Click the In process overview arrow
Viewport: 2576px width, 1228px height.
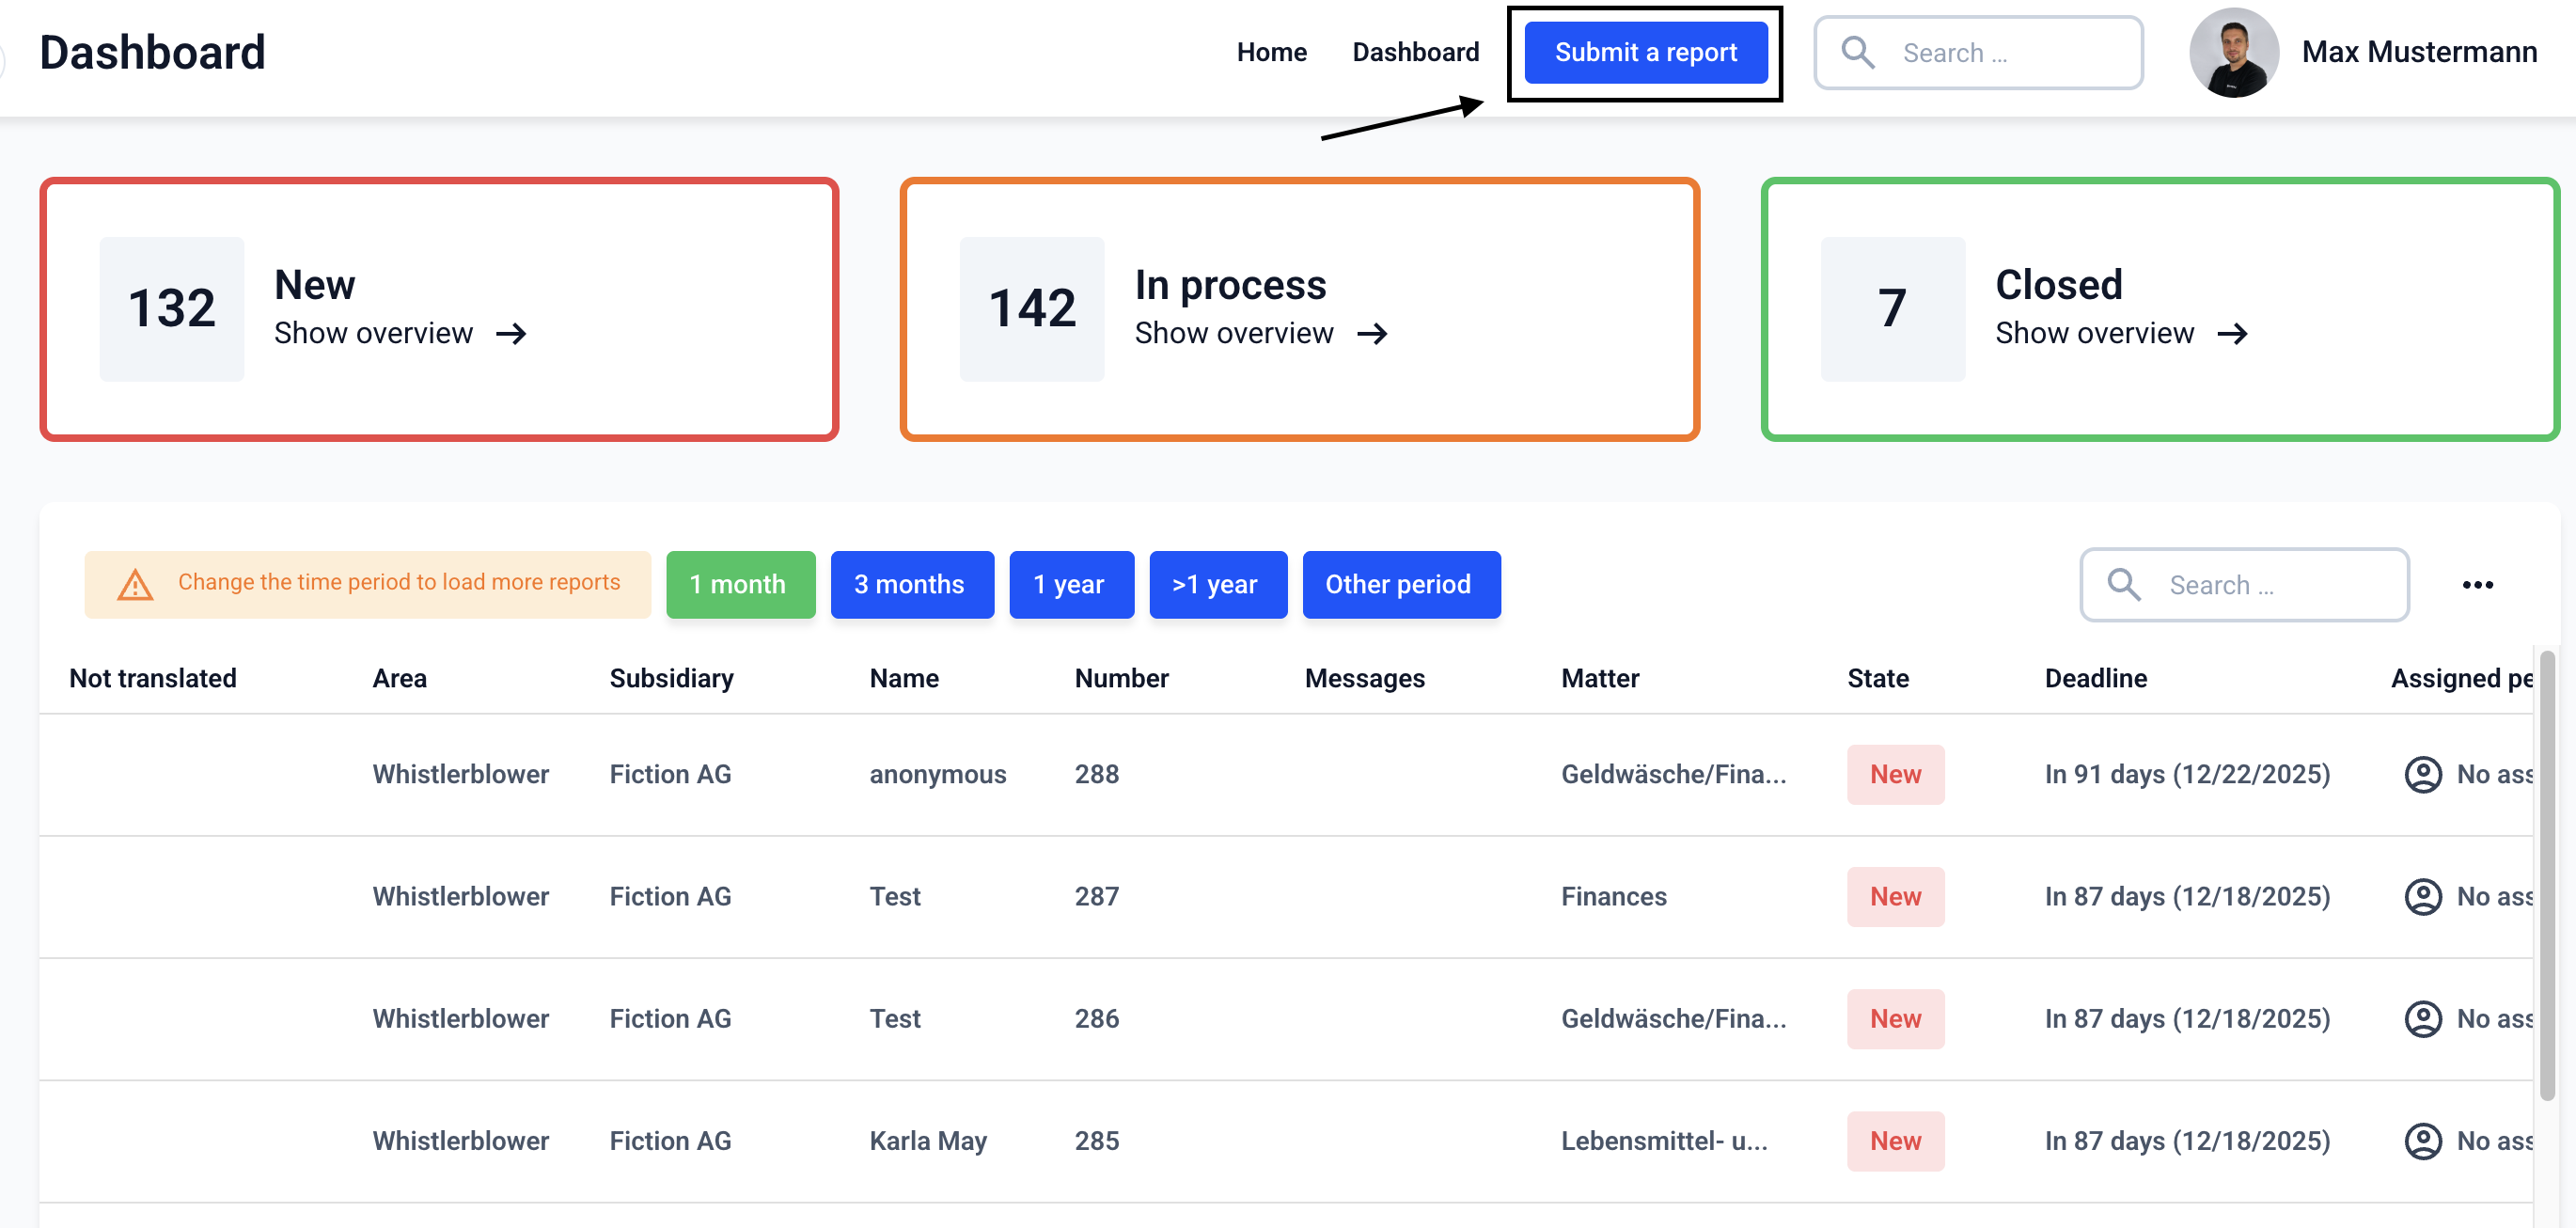(x=1372, y=334)
